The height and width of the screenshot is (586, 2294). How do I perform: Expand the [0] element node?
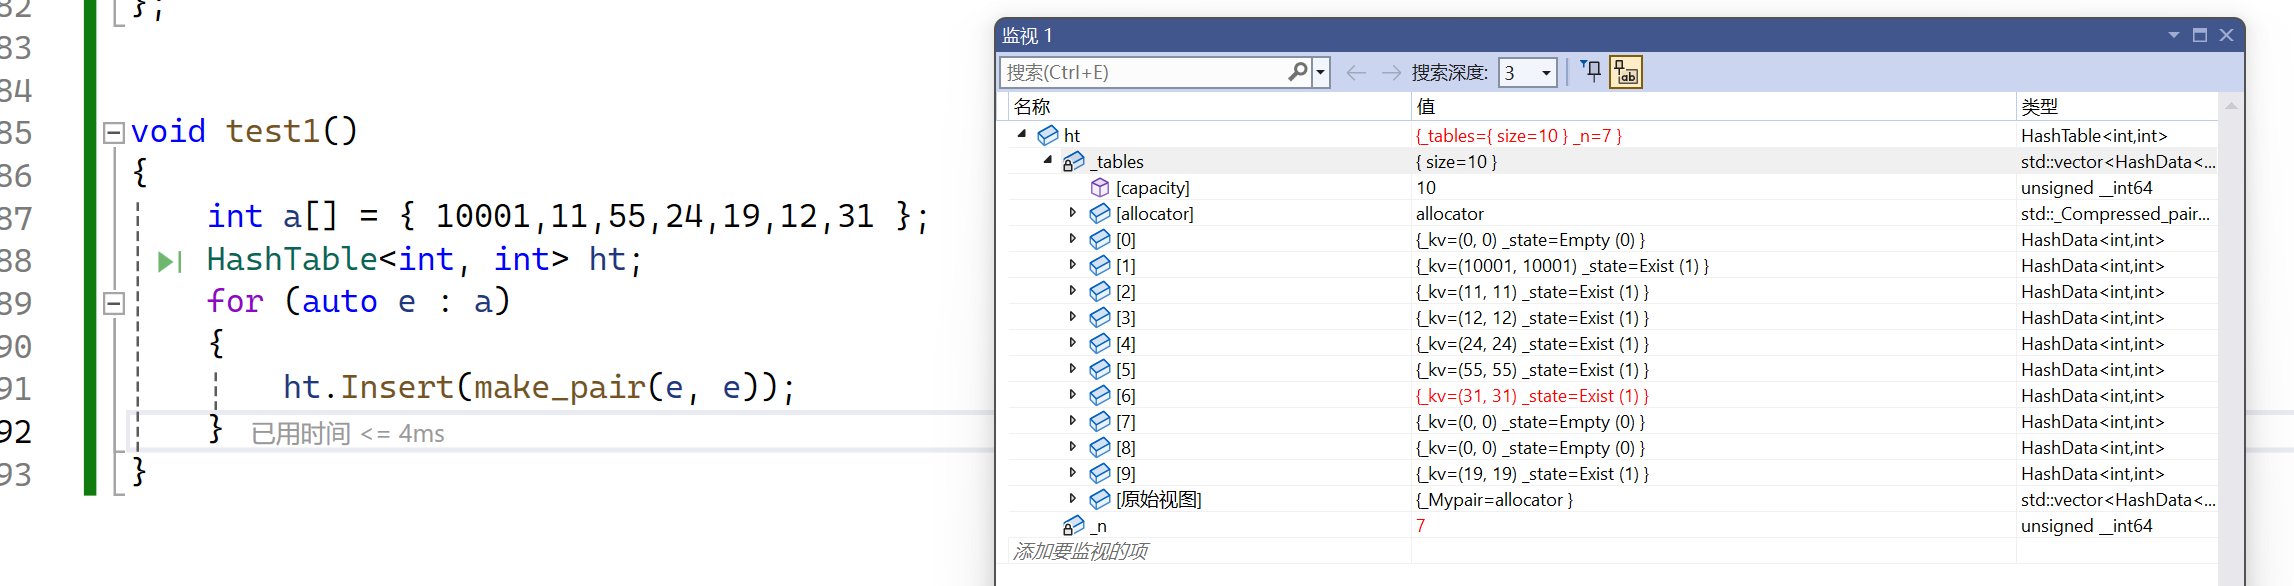coord(1073,239)
